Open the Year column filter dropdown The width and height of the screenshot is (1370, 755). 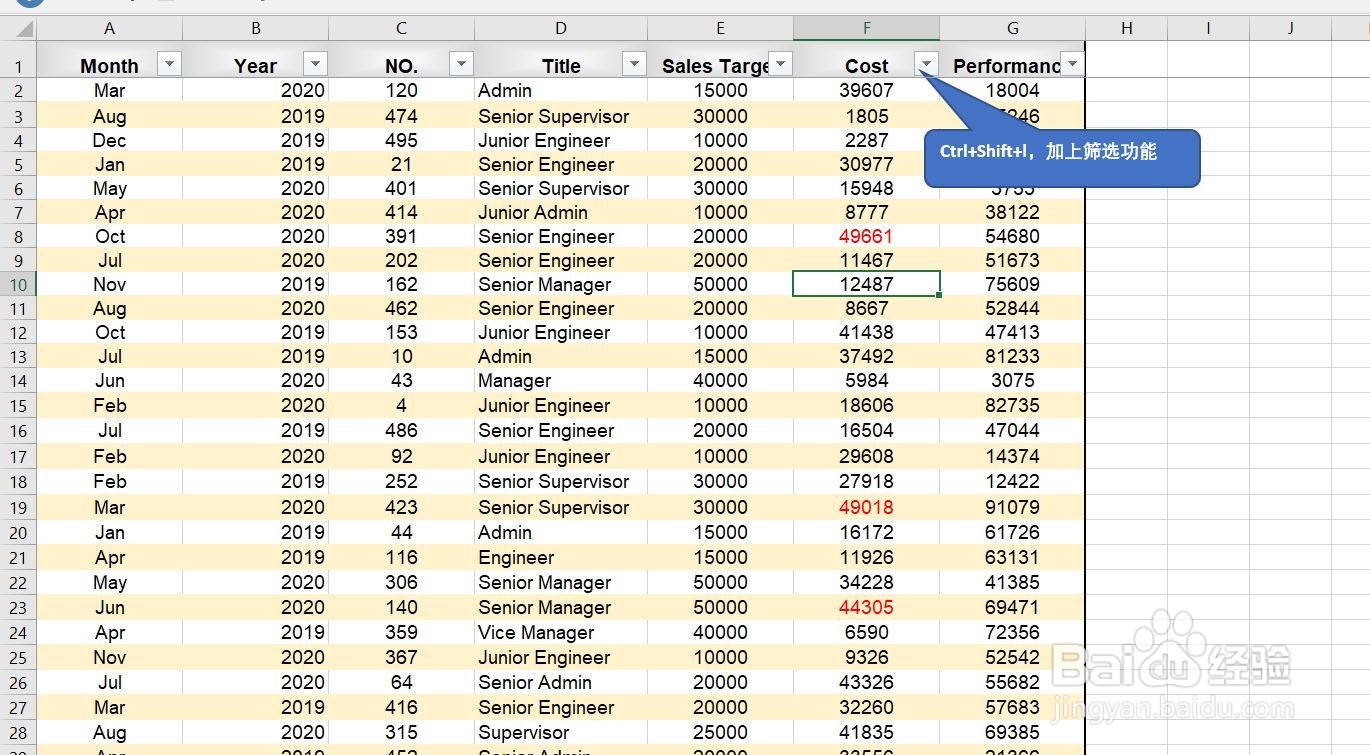(315, 65)
